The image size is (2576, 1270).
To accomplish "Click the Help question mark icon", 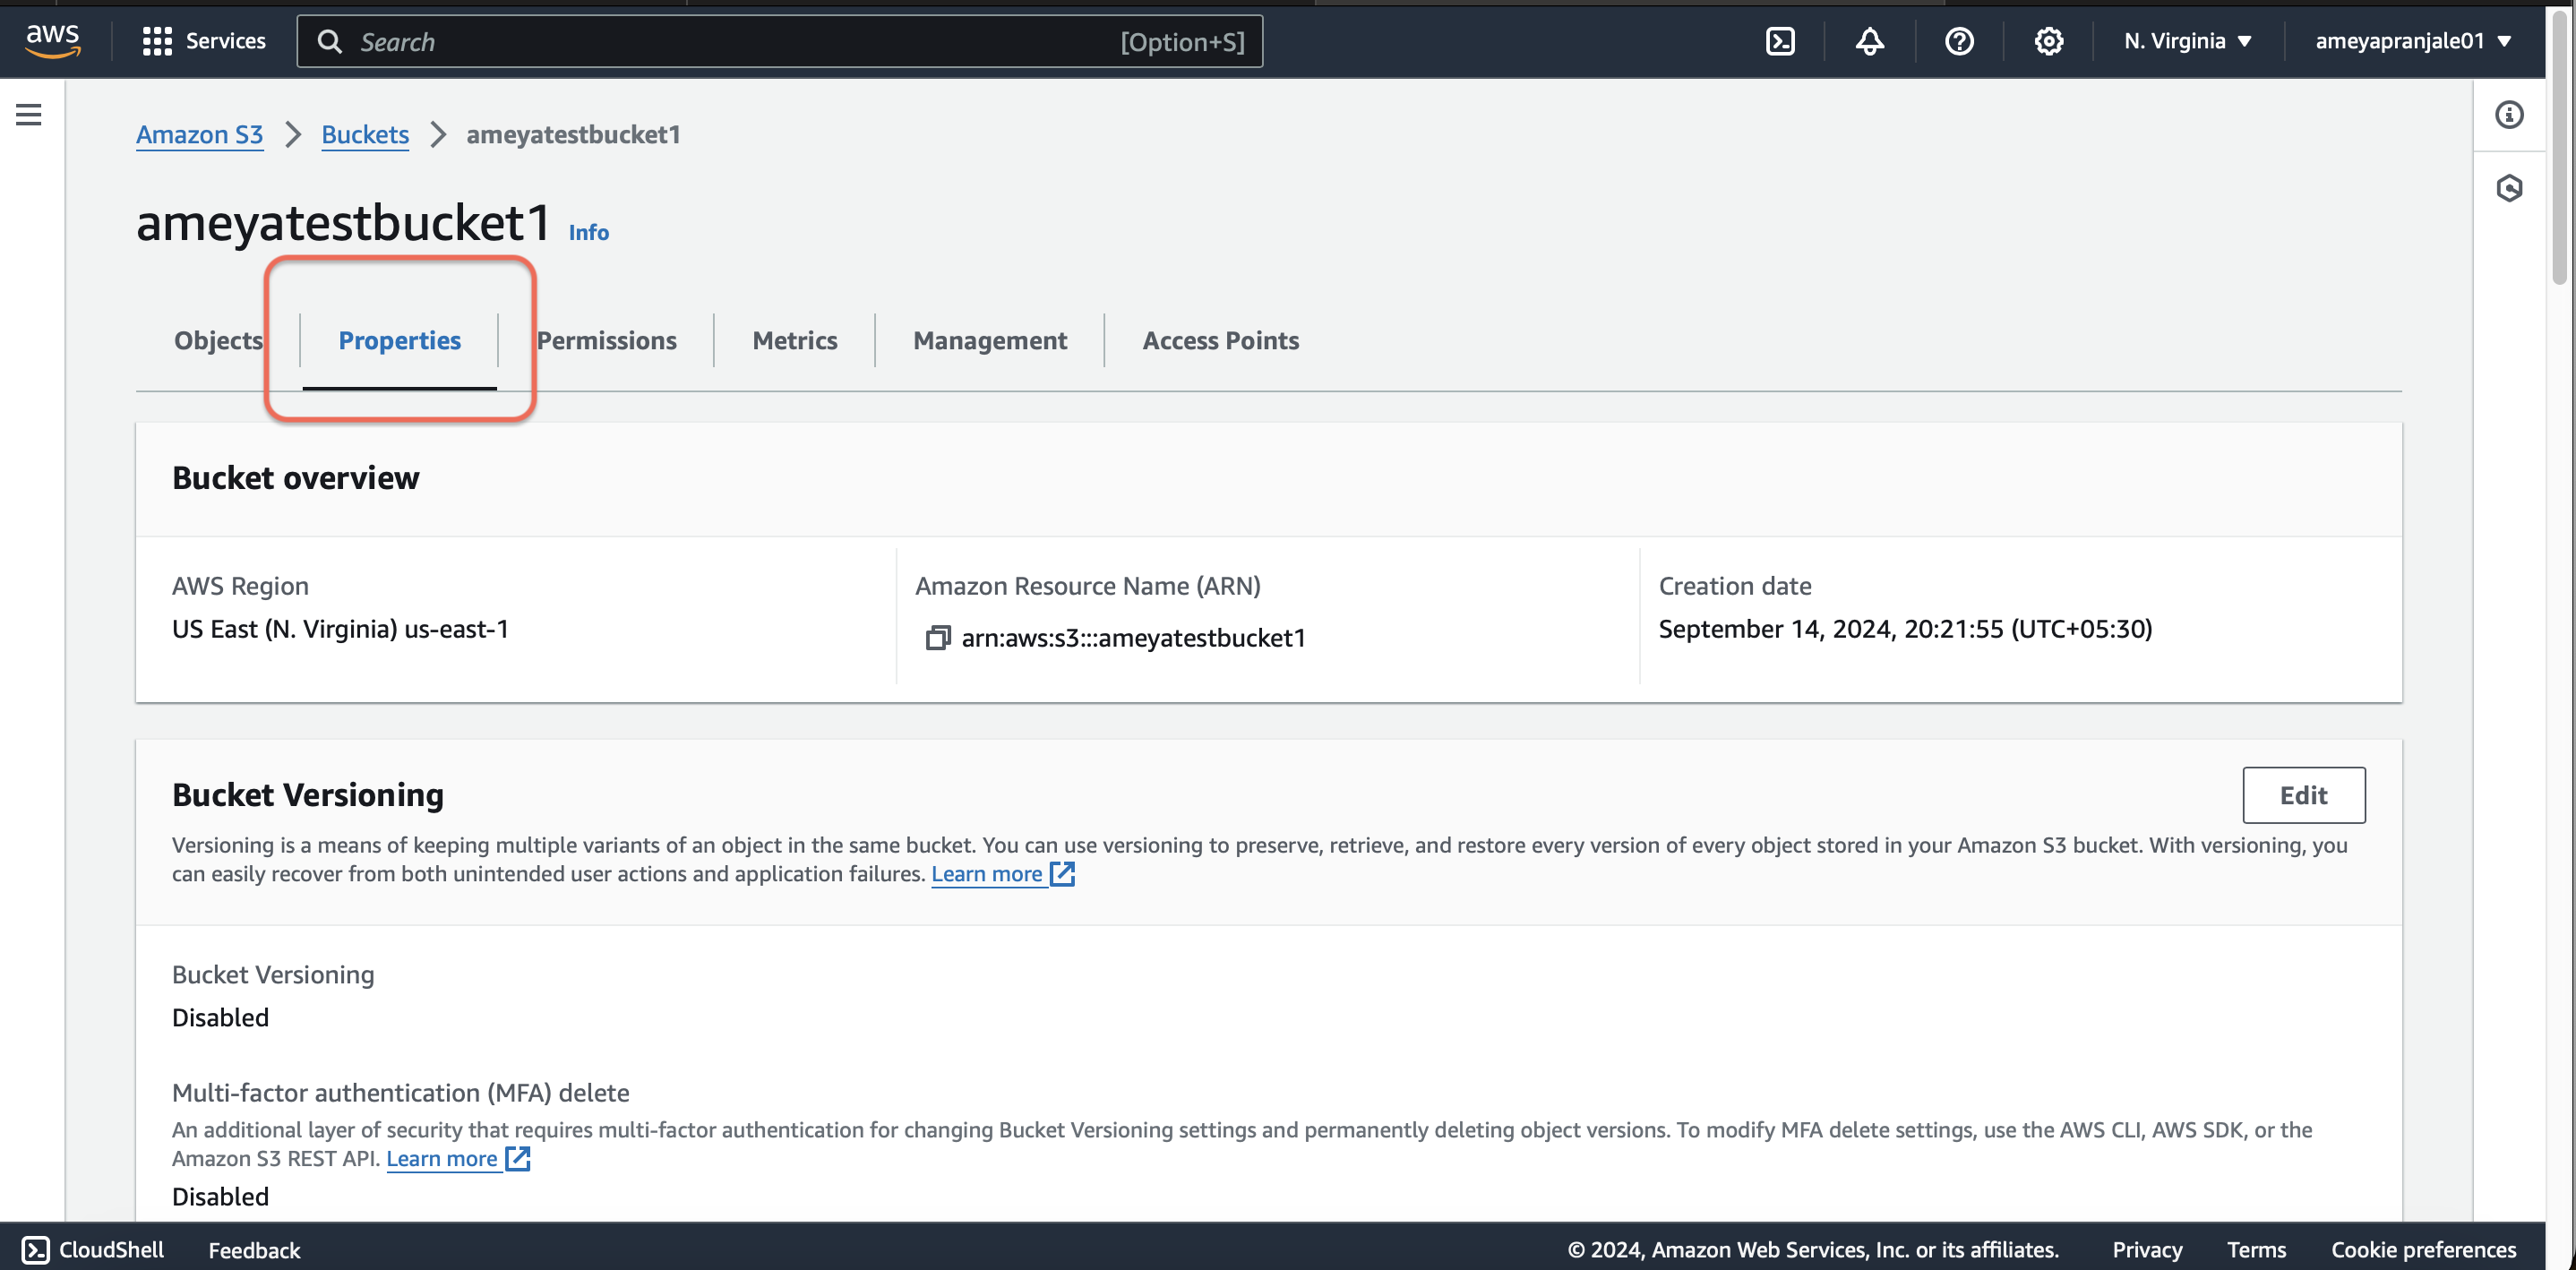I will click(x=1958, y=39).
